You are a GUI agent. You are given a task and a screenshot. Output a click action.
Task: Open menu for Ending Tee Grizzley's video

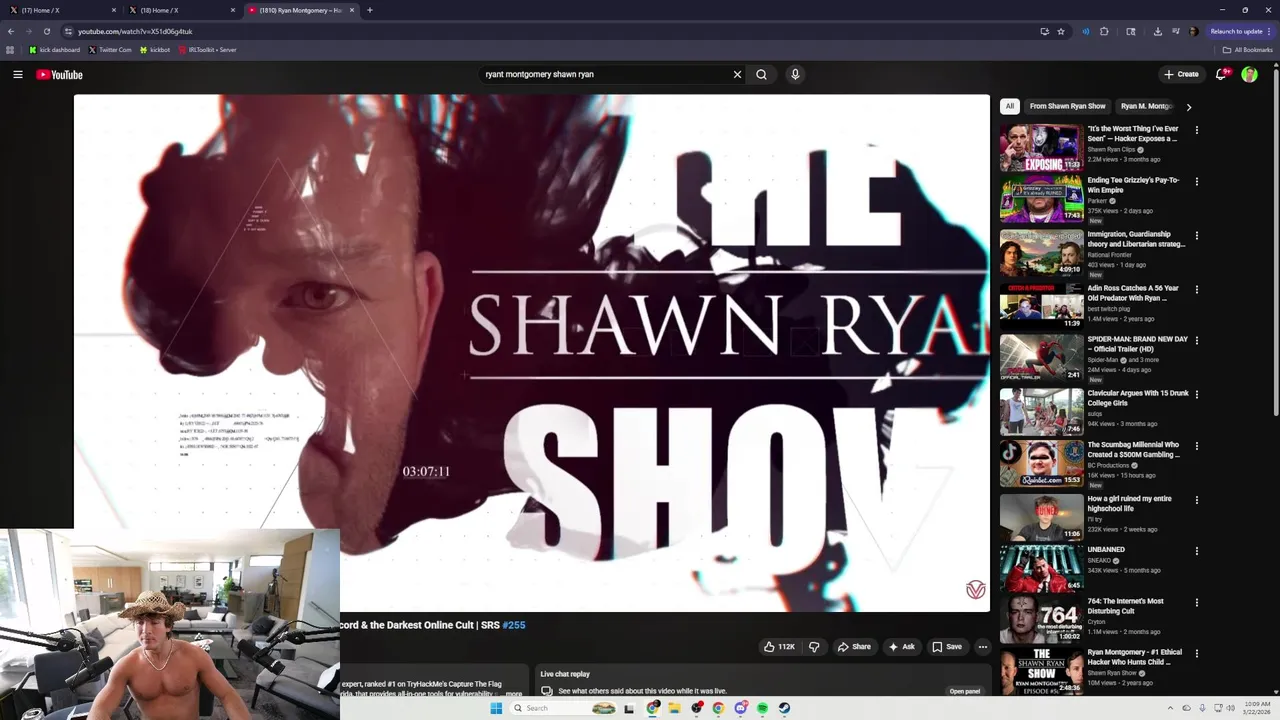[x=1196, y=181]
